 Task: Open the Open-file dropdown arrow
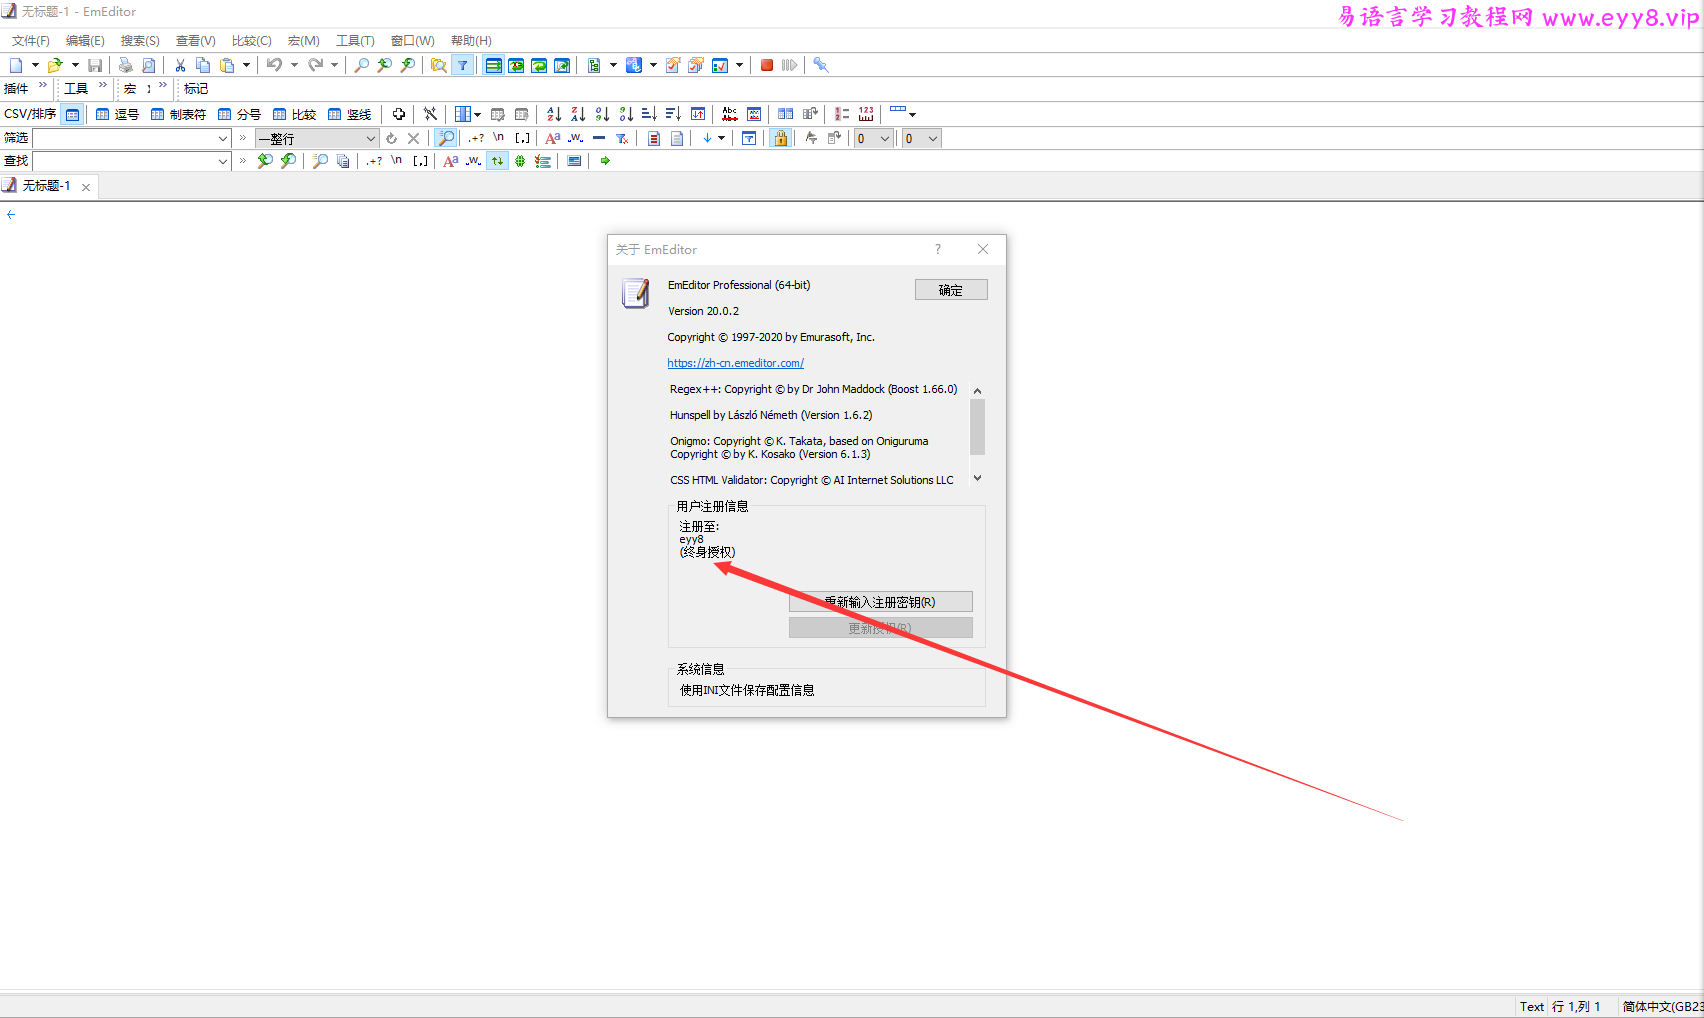click(75, 65)
